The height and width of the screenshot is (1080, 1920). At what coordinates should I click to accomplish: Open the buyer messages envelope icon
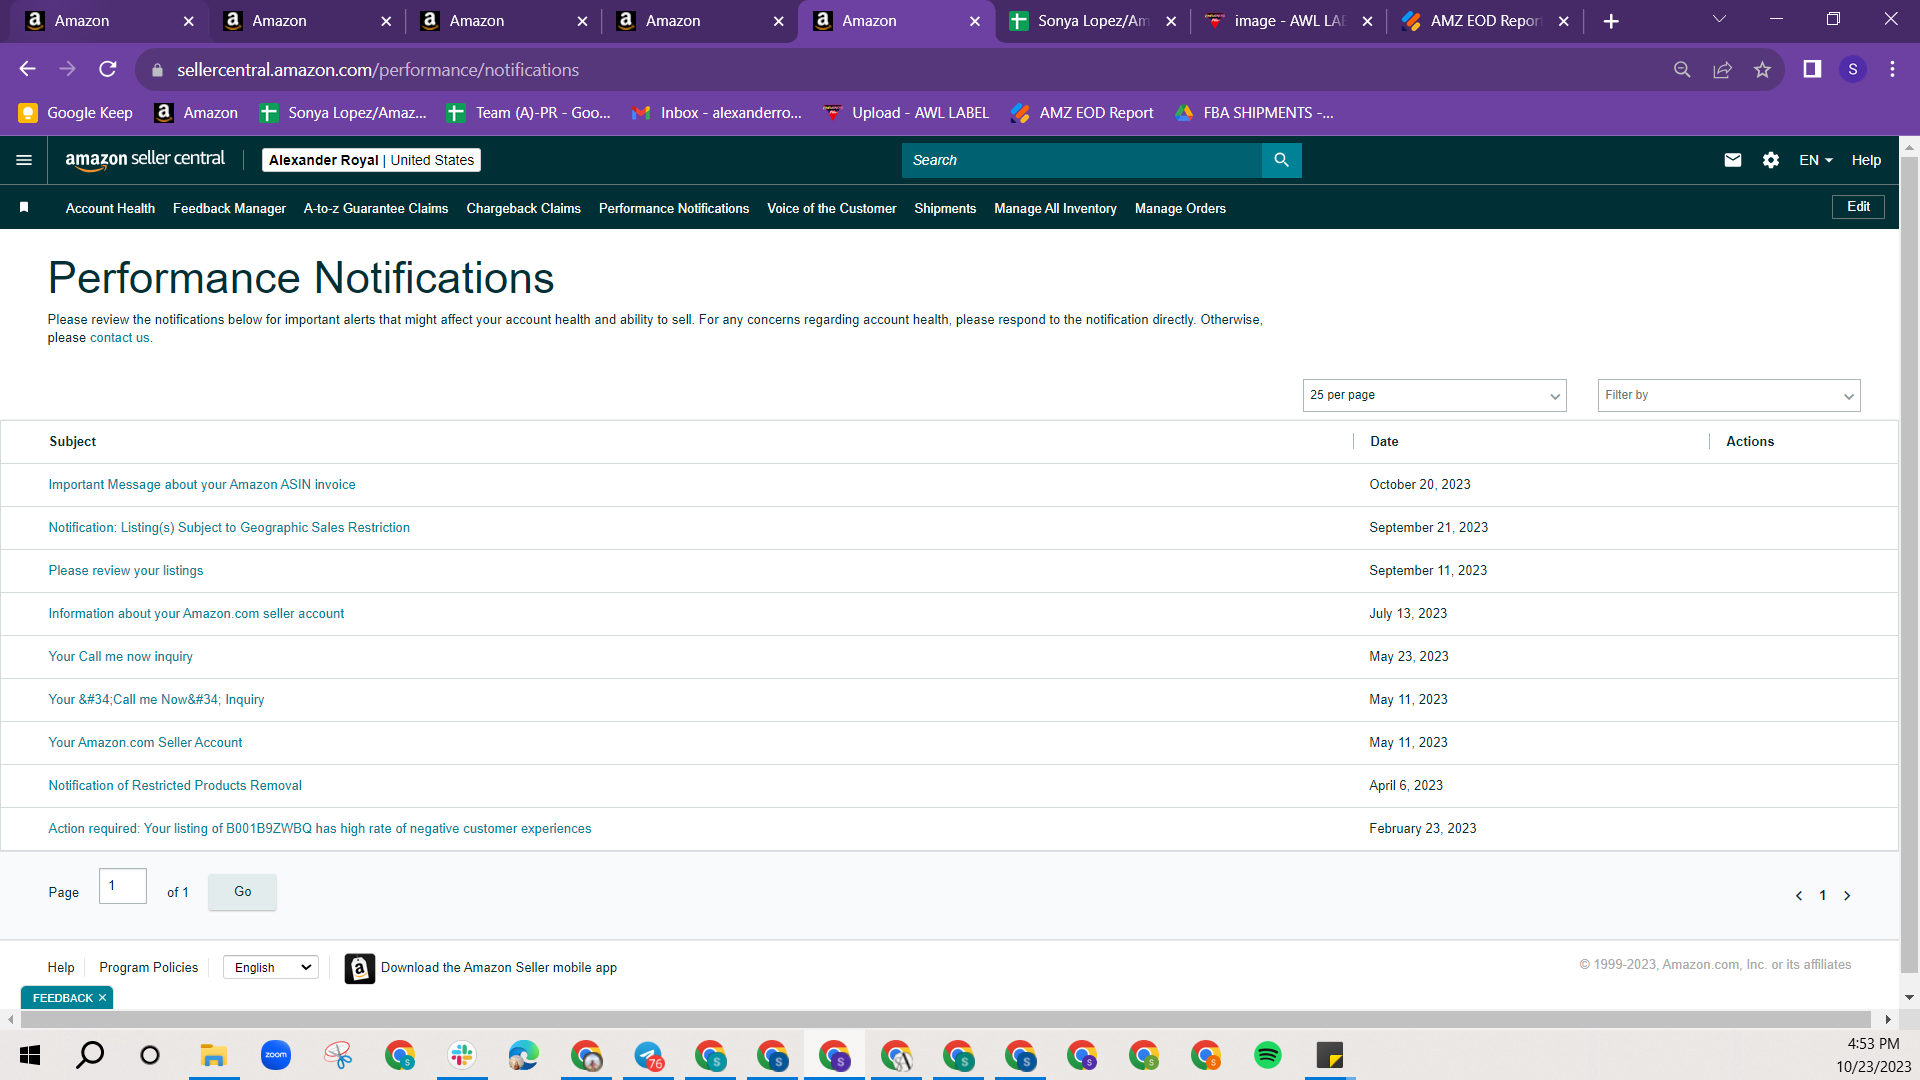1733,160
